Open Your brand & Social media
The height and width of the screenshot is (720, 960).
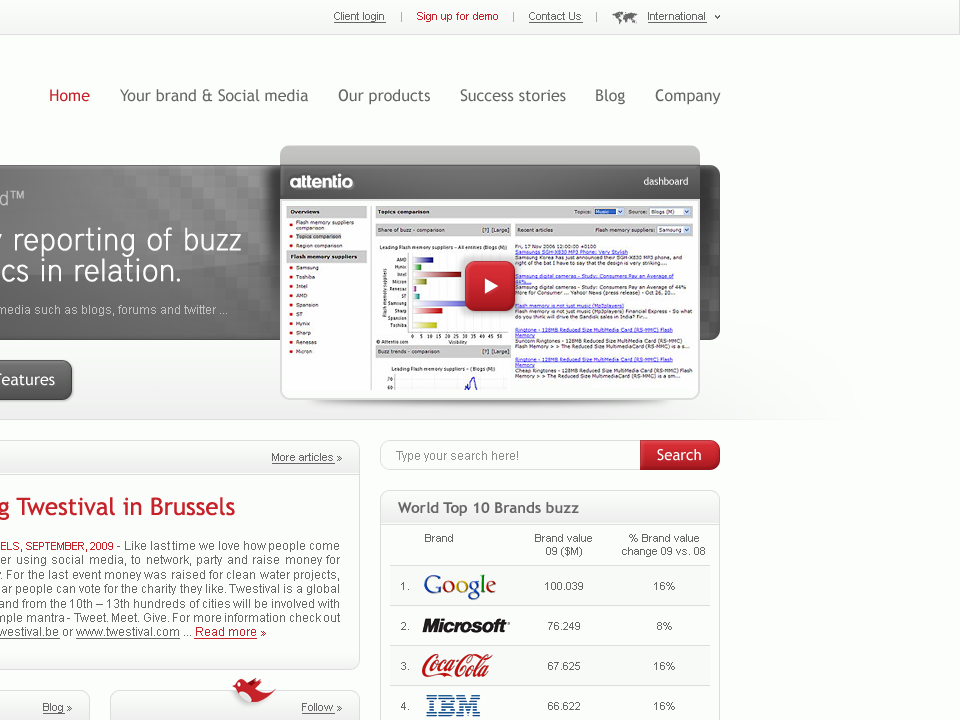(x=214, y=96)
